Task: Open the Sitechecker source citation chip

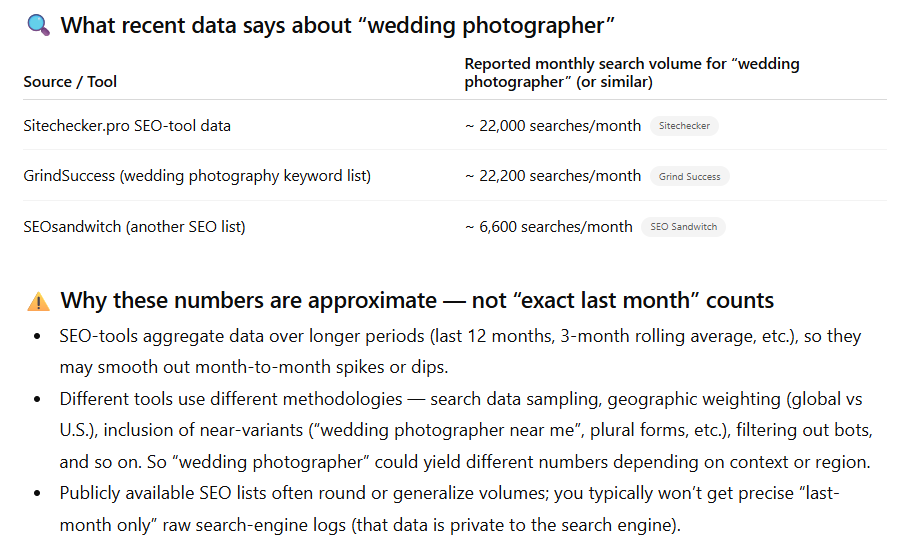Action: [684, 126]
